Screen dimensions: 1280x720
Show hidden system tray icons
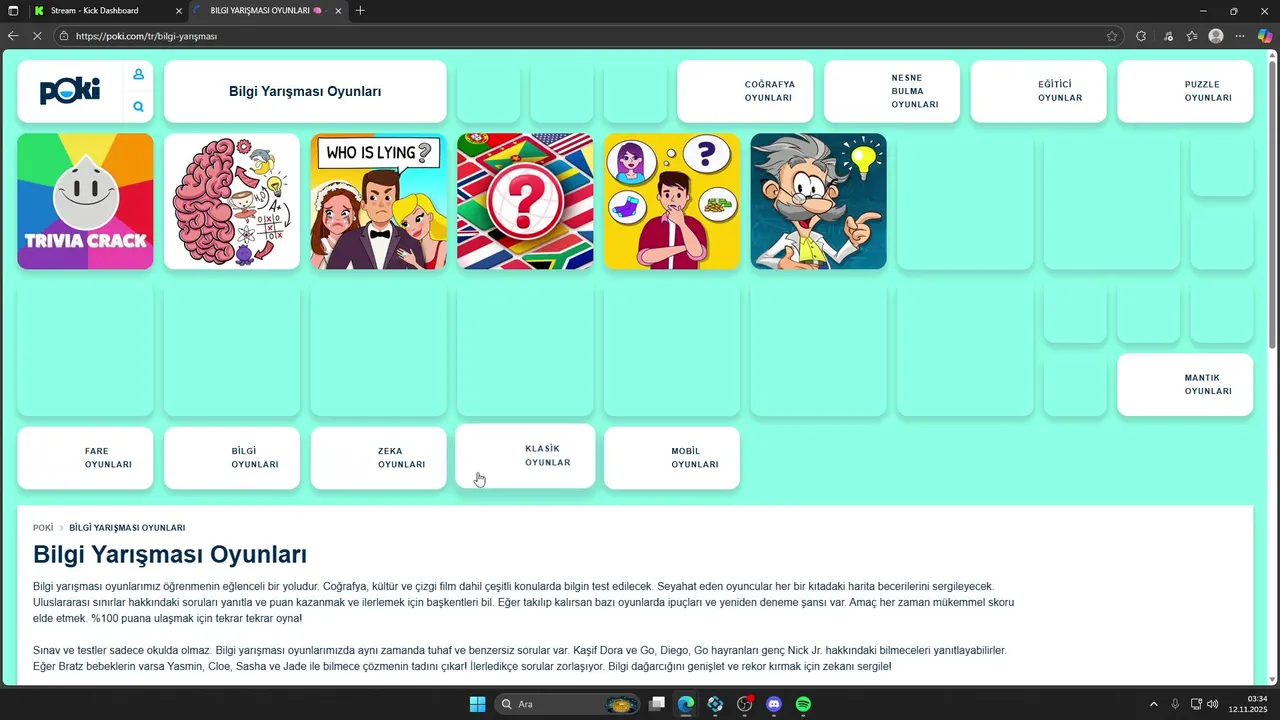coord(1153,704)
